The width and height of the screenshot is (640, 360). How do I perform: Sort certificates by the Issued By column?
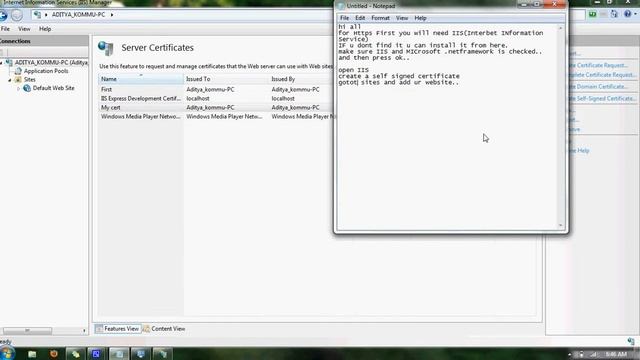[301, 79]
